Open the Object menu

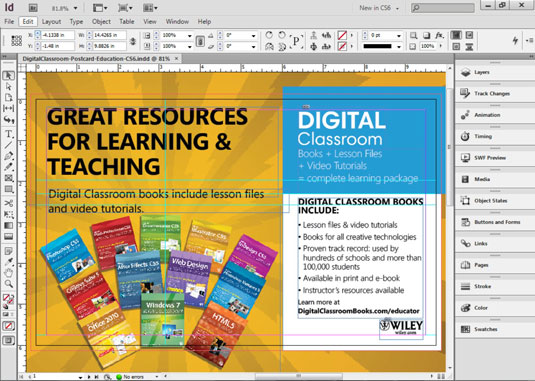101,21
